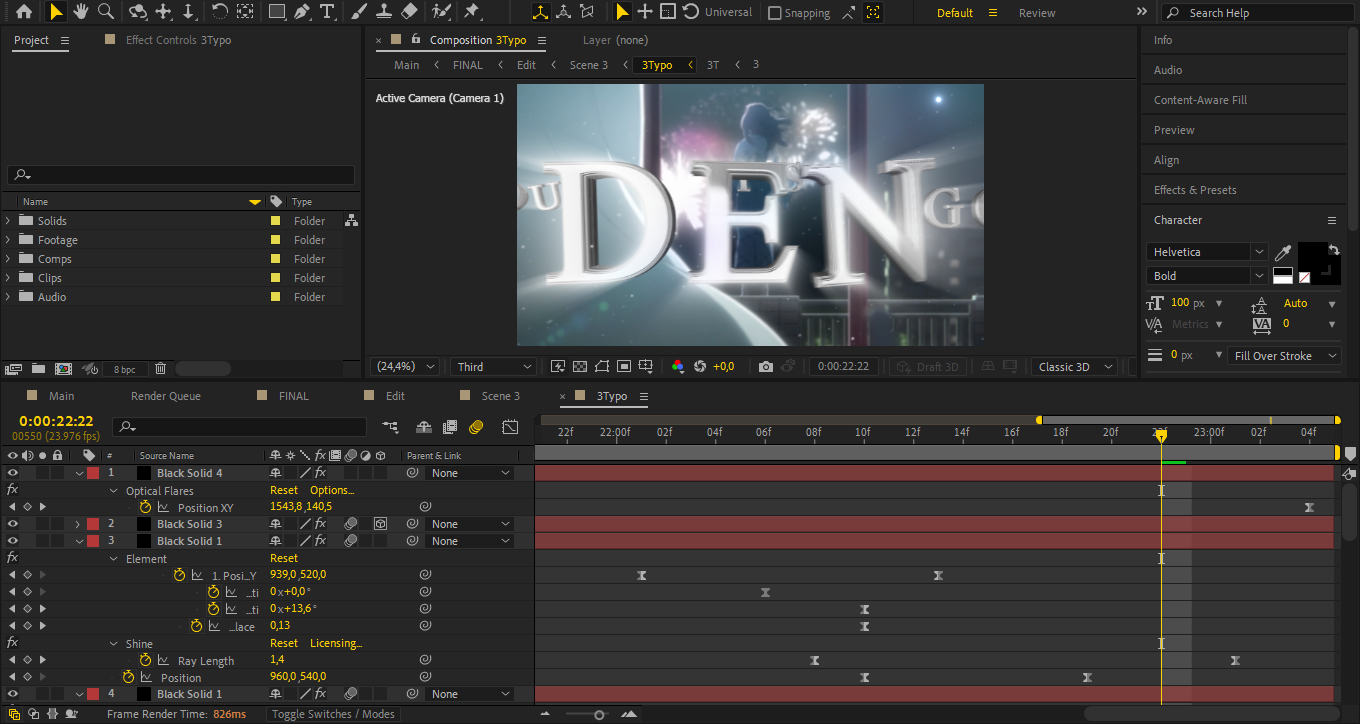Open the Helvetica font family dropdown
1360x724 pixels.
point(1207,252)
